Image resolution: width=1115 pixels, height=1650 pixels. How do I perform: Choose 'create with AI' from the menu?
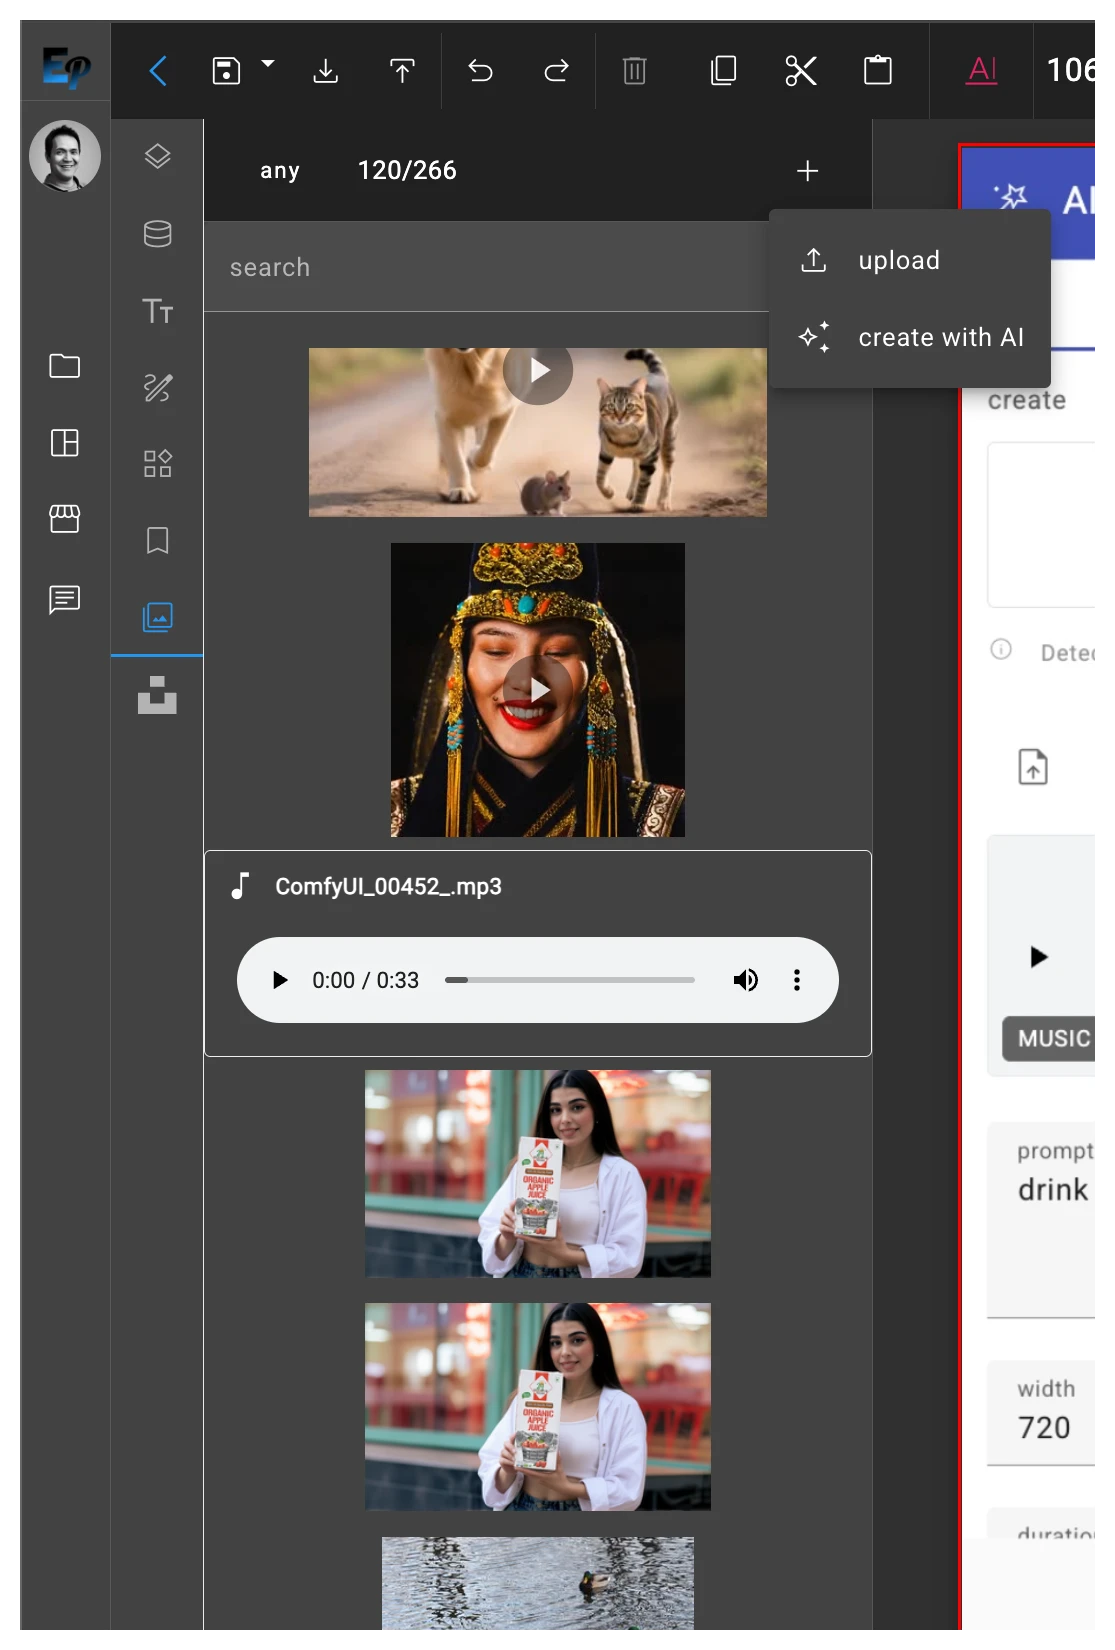coord(910,338)
